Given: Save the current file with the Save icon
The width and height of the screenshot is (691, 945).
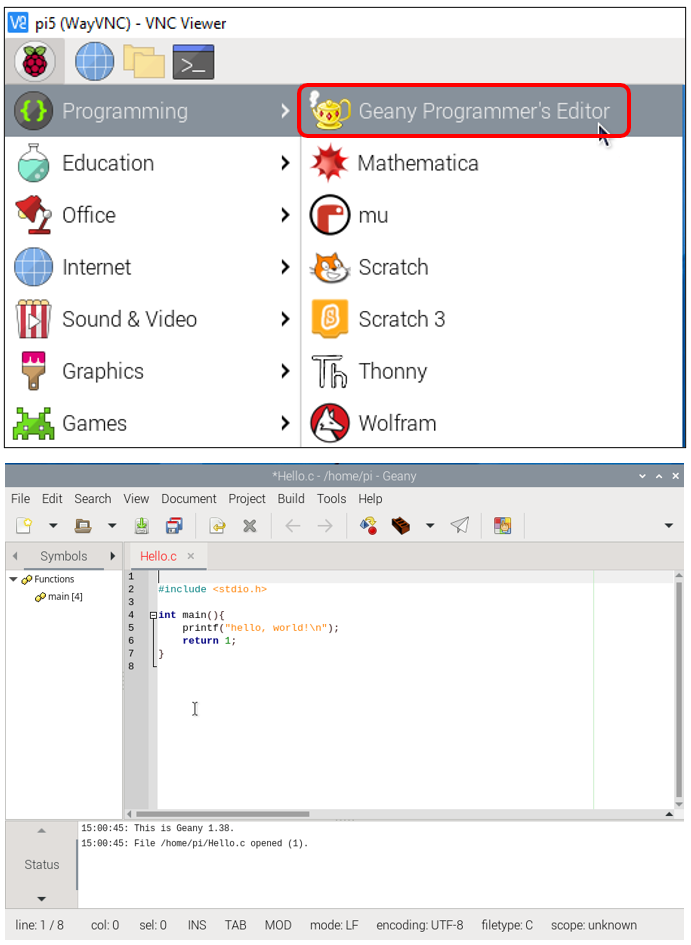Looking at the screenshot, I should coord(142,526).
